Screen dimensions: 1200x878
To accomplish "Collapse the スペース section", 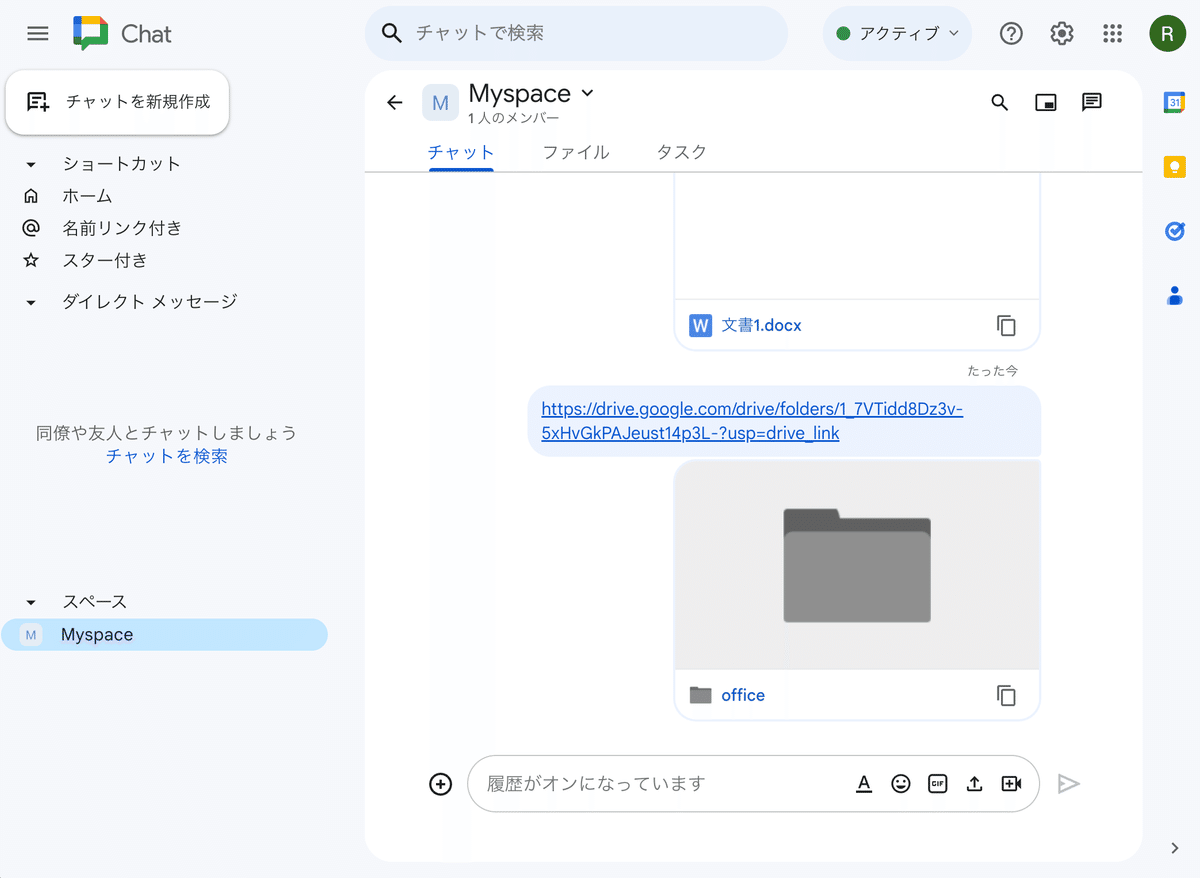I will click(31, 602).
